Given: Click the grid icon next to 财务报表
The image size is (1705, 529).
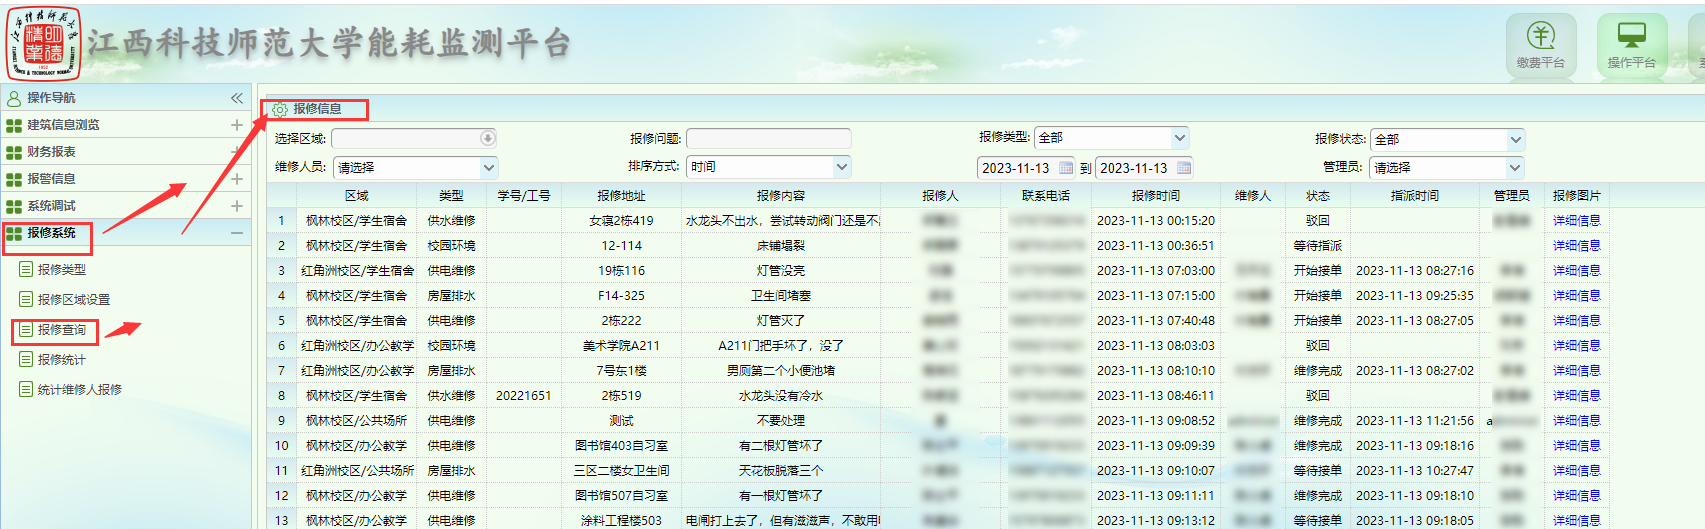Looking at the screenshot, I should pos(14,152).
